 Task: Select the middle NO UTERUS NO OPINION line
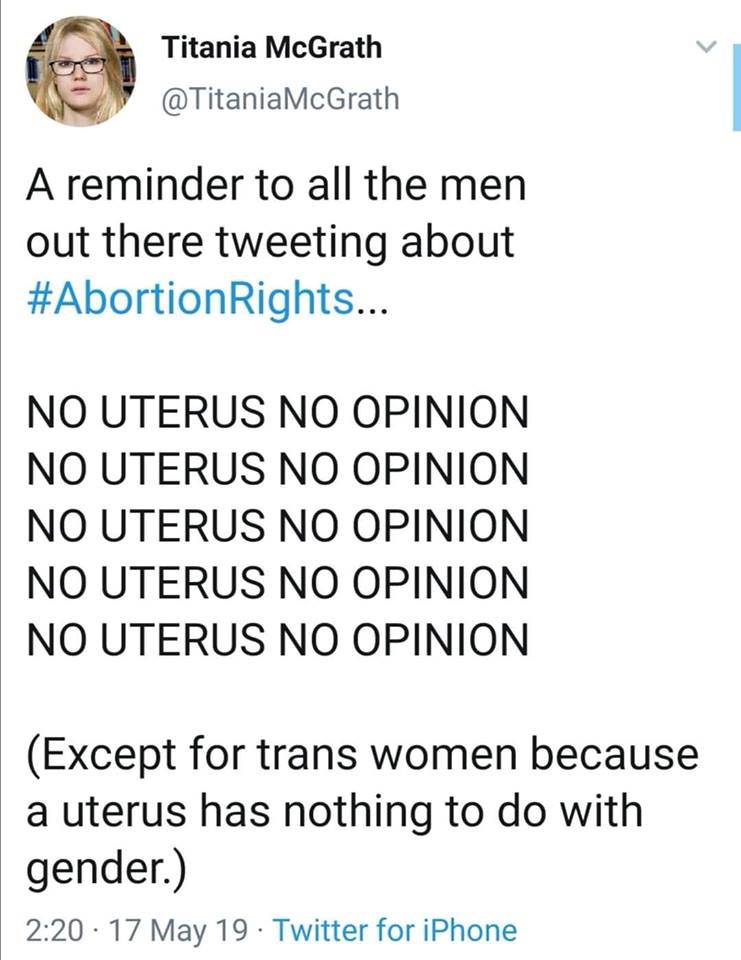point(277,525)
